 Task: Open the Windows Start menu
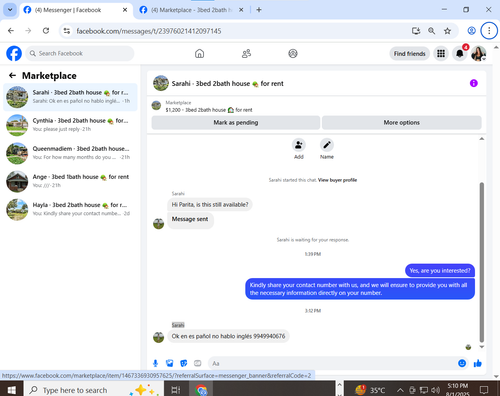11,390
